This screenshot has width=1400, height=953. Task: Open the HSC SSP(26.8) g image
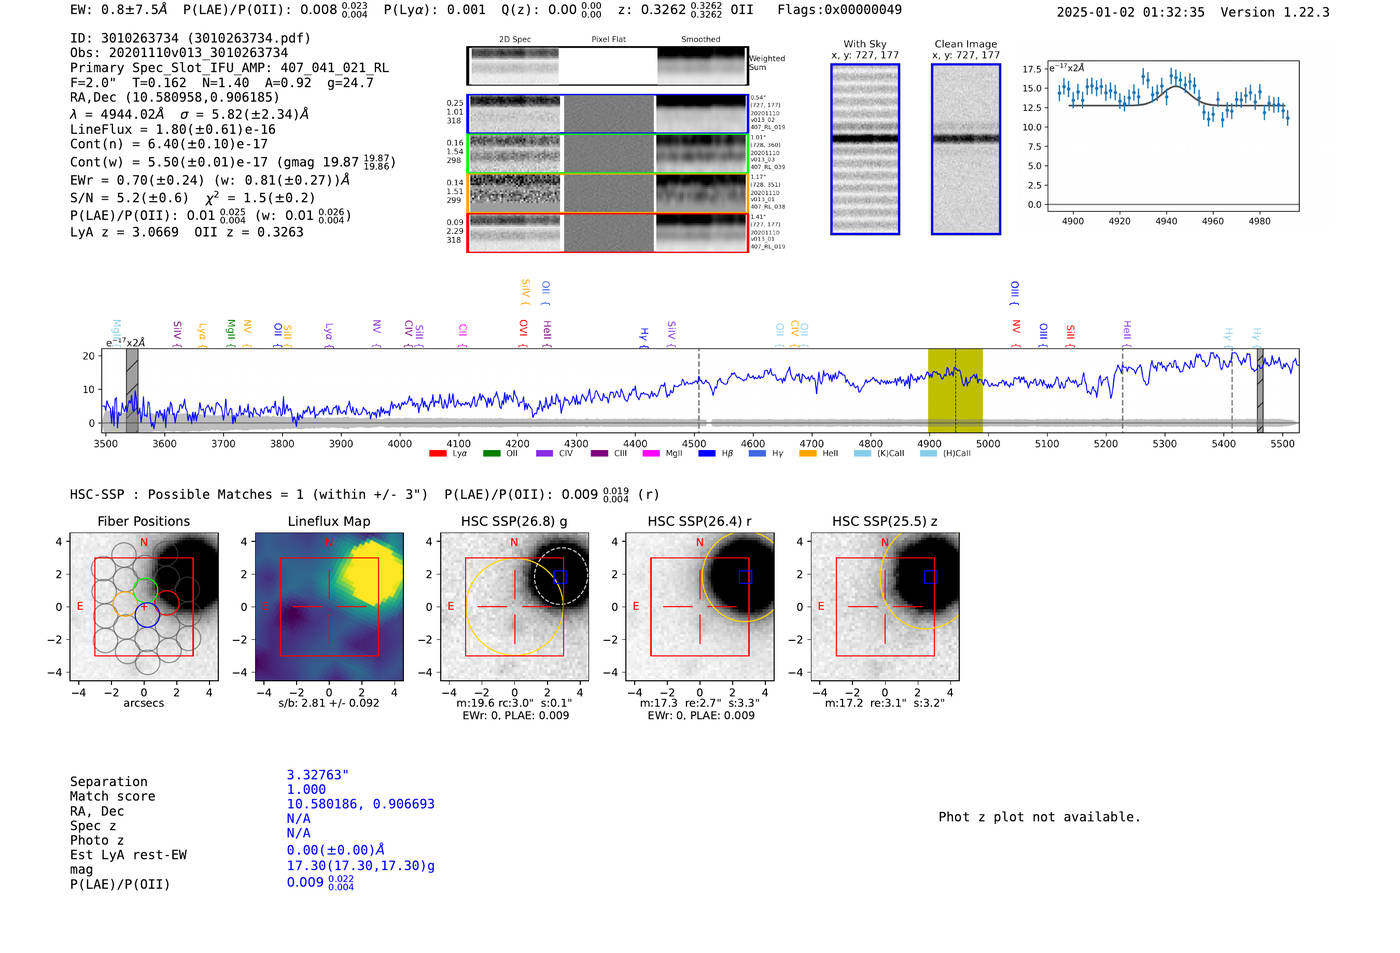[x=515, y=607]
